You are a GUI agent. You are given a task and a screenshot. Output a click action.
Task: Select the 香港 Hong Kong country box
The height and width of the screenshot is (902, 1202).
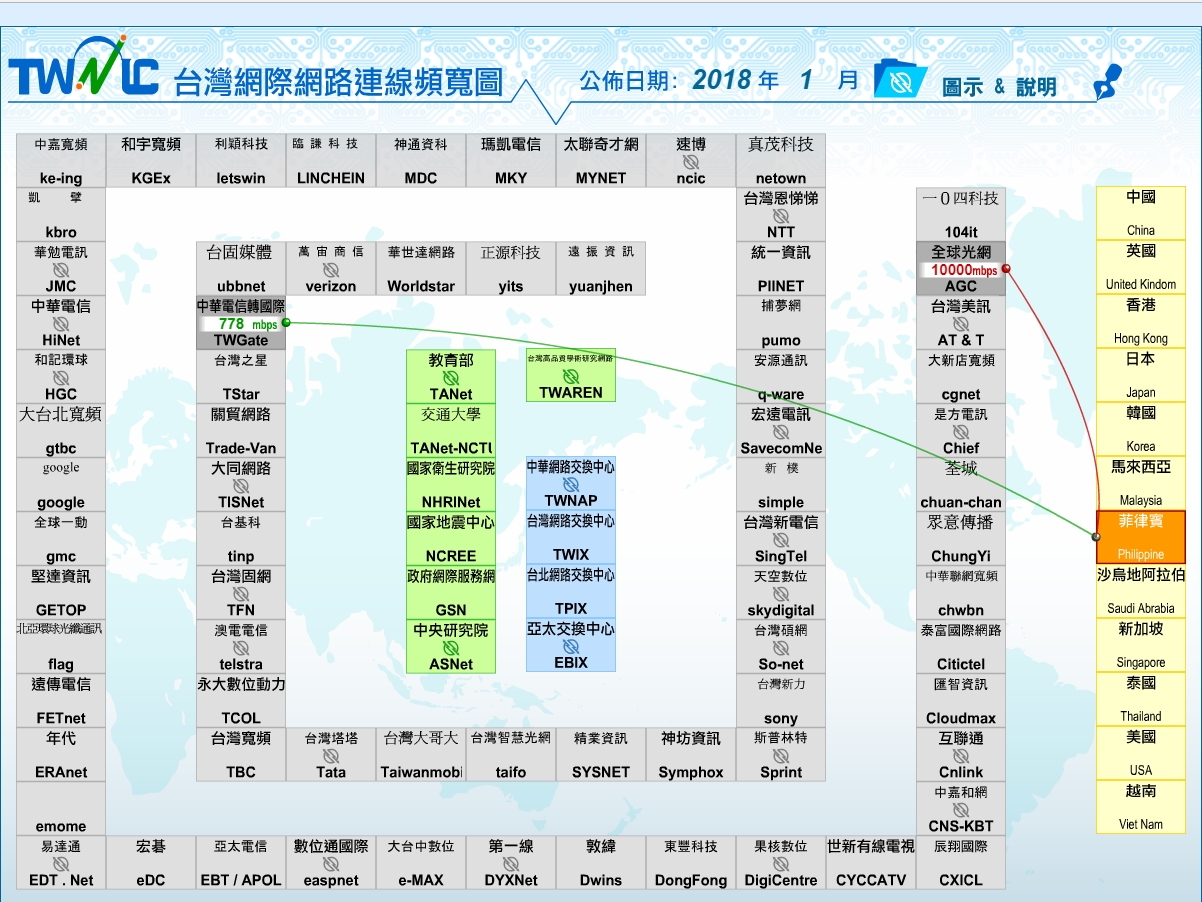1141,320
